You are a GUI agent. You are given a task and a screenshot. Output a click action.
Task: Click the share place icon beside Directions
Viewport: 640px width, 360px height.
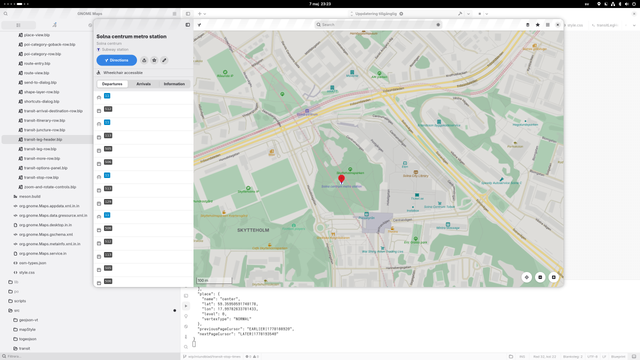144,60
